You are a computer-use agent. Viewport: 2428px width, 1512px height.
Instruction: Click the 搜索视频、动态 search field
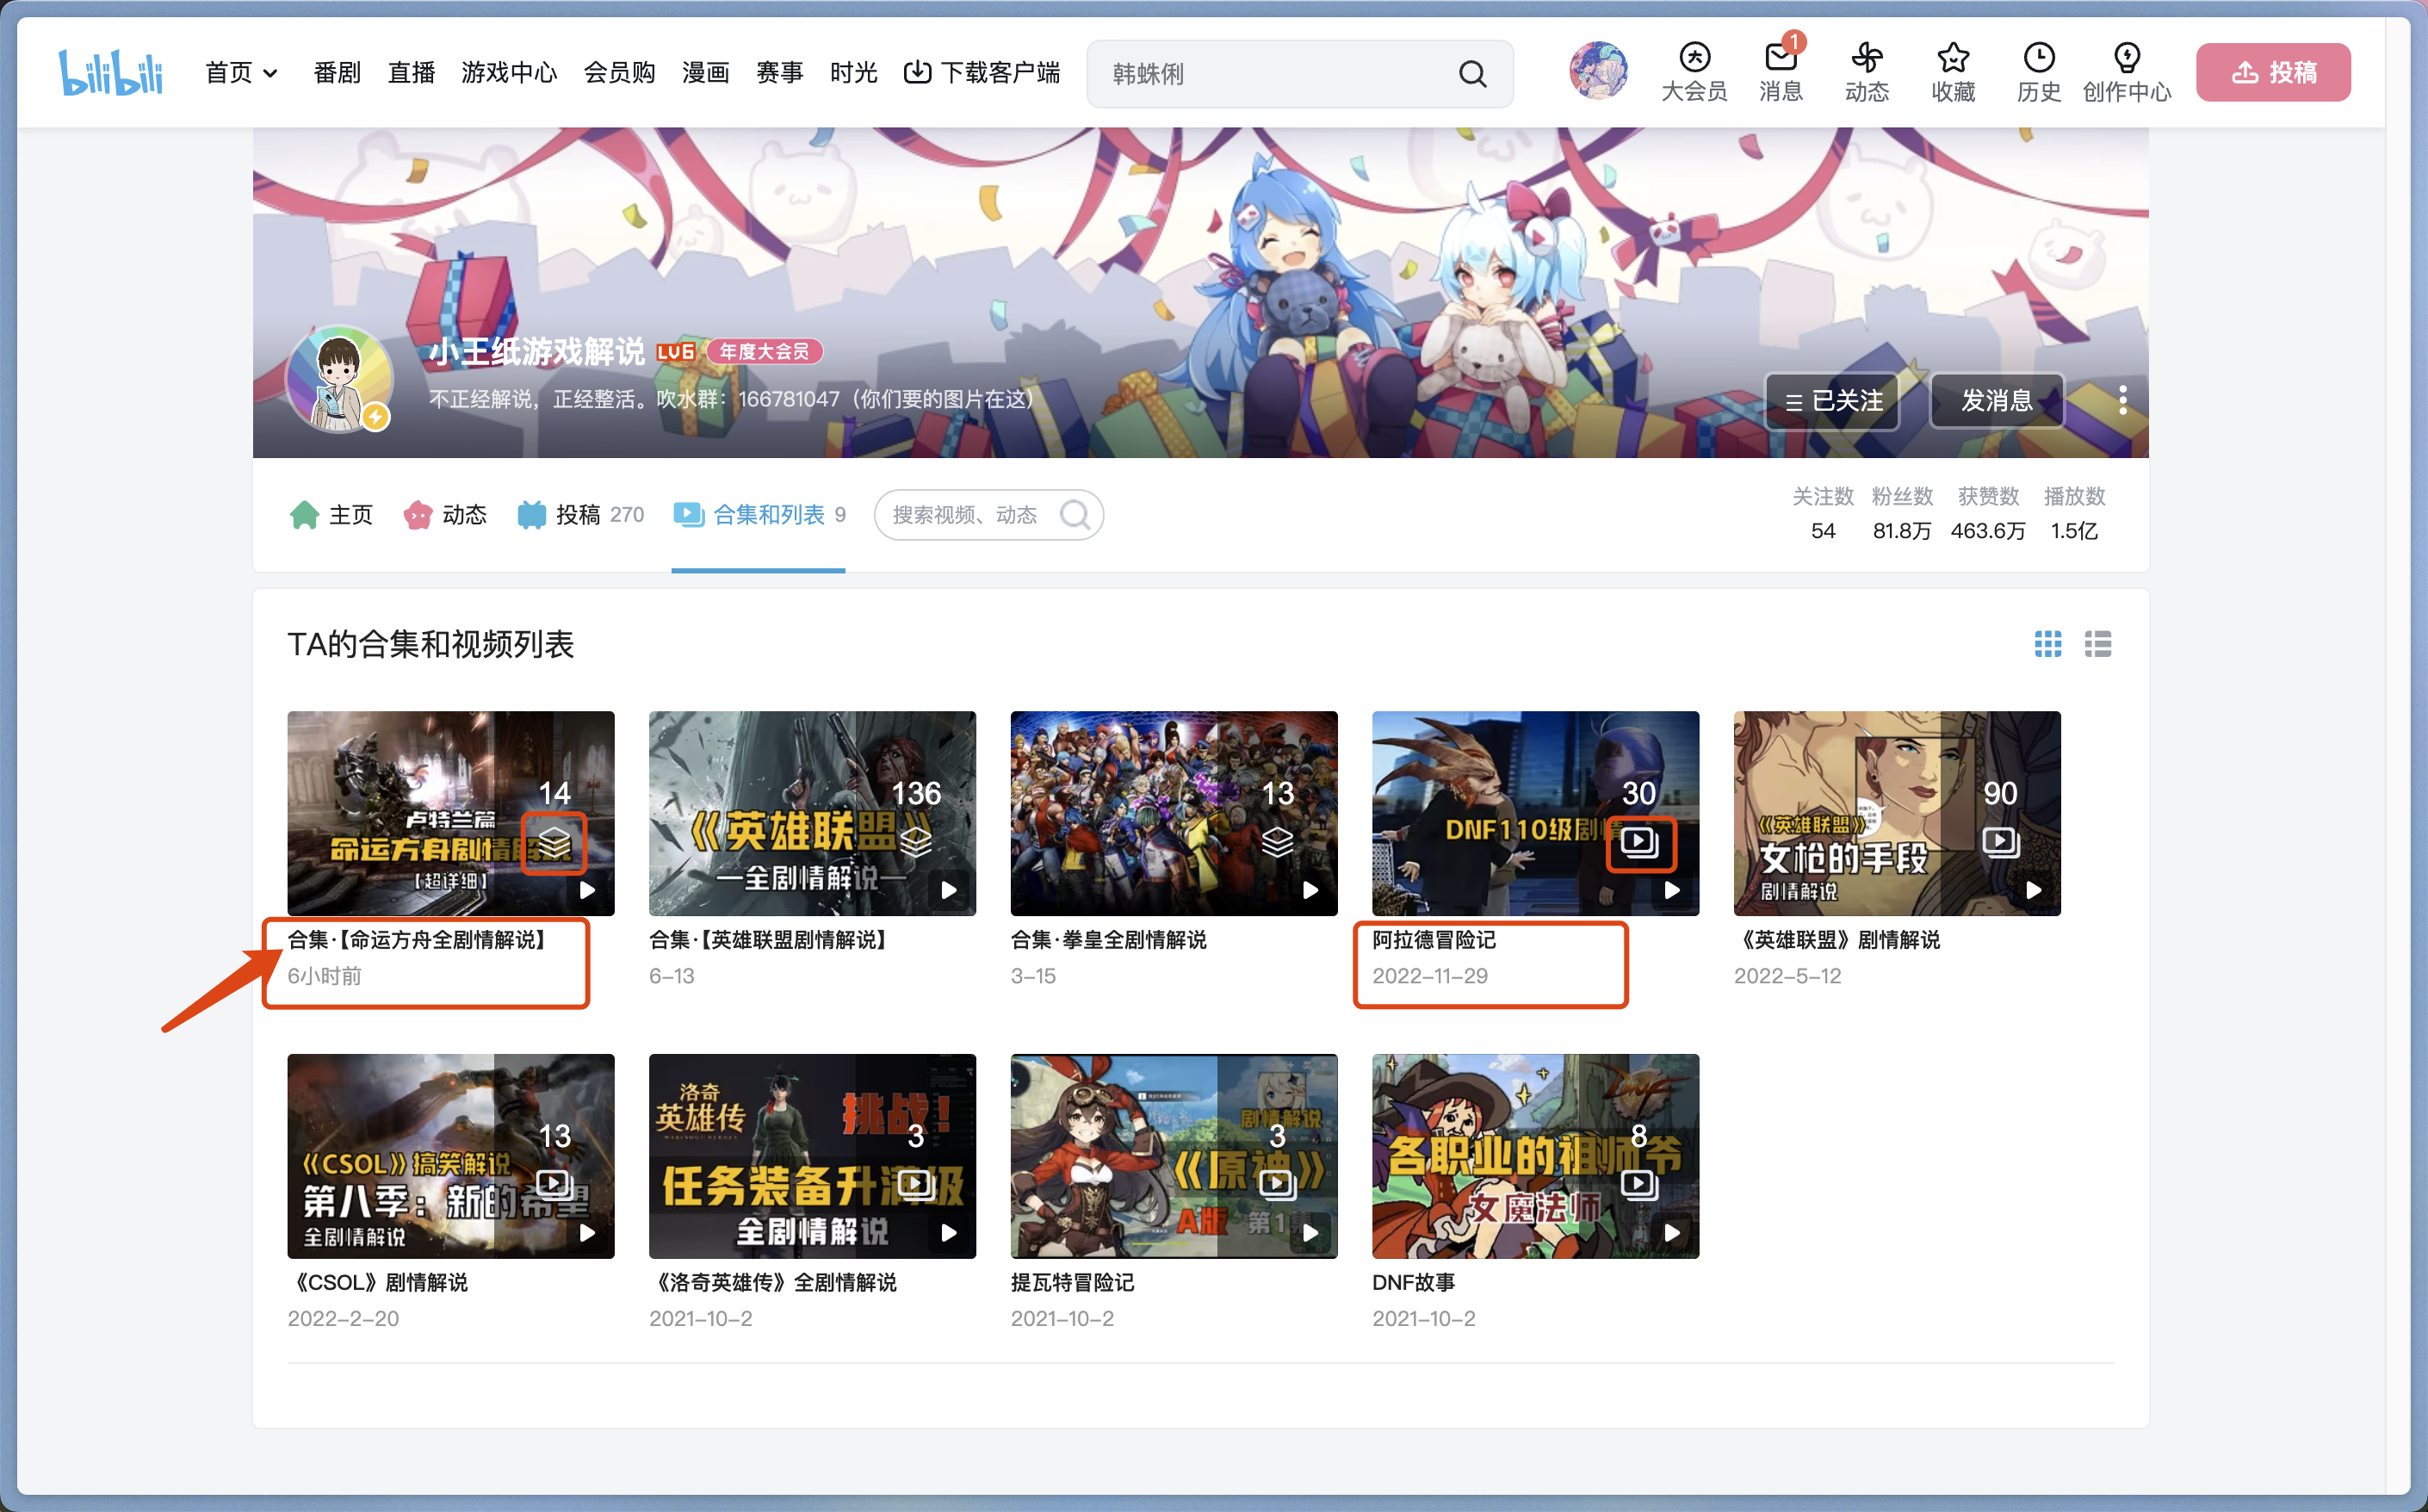pos(965,515)
